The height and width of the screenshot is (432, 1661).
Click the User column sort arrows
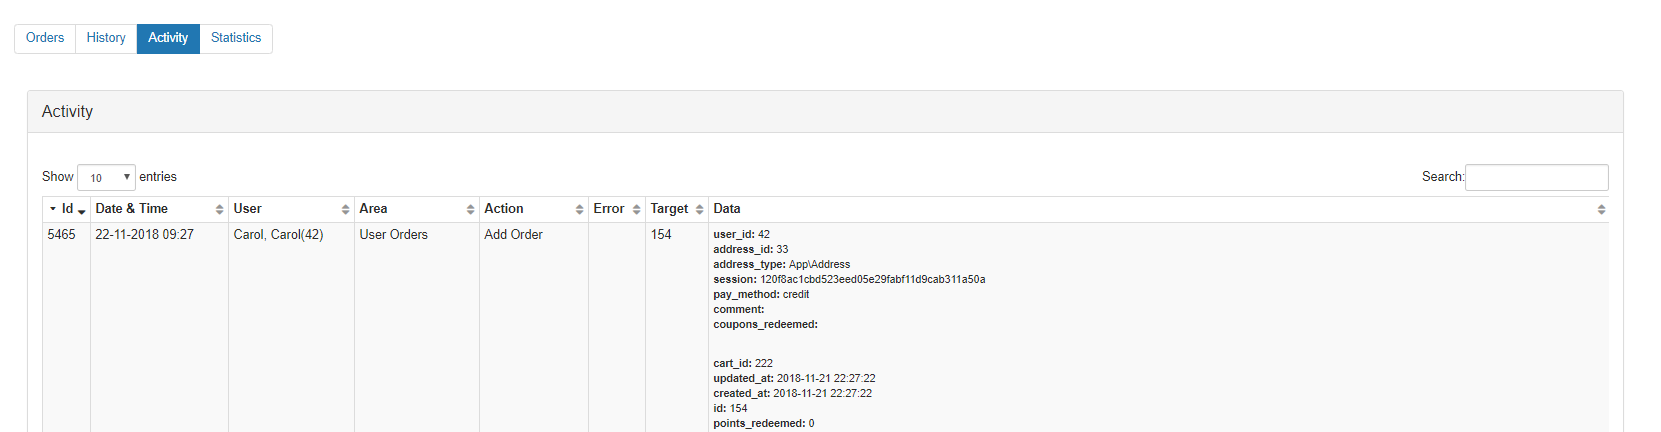pos(345,210)
